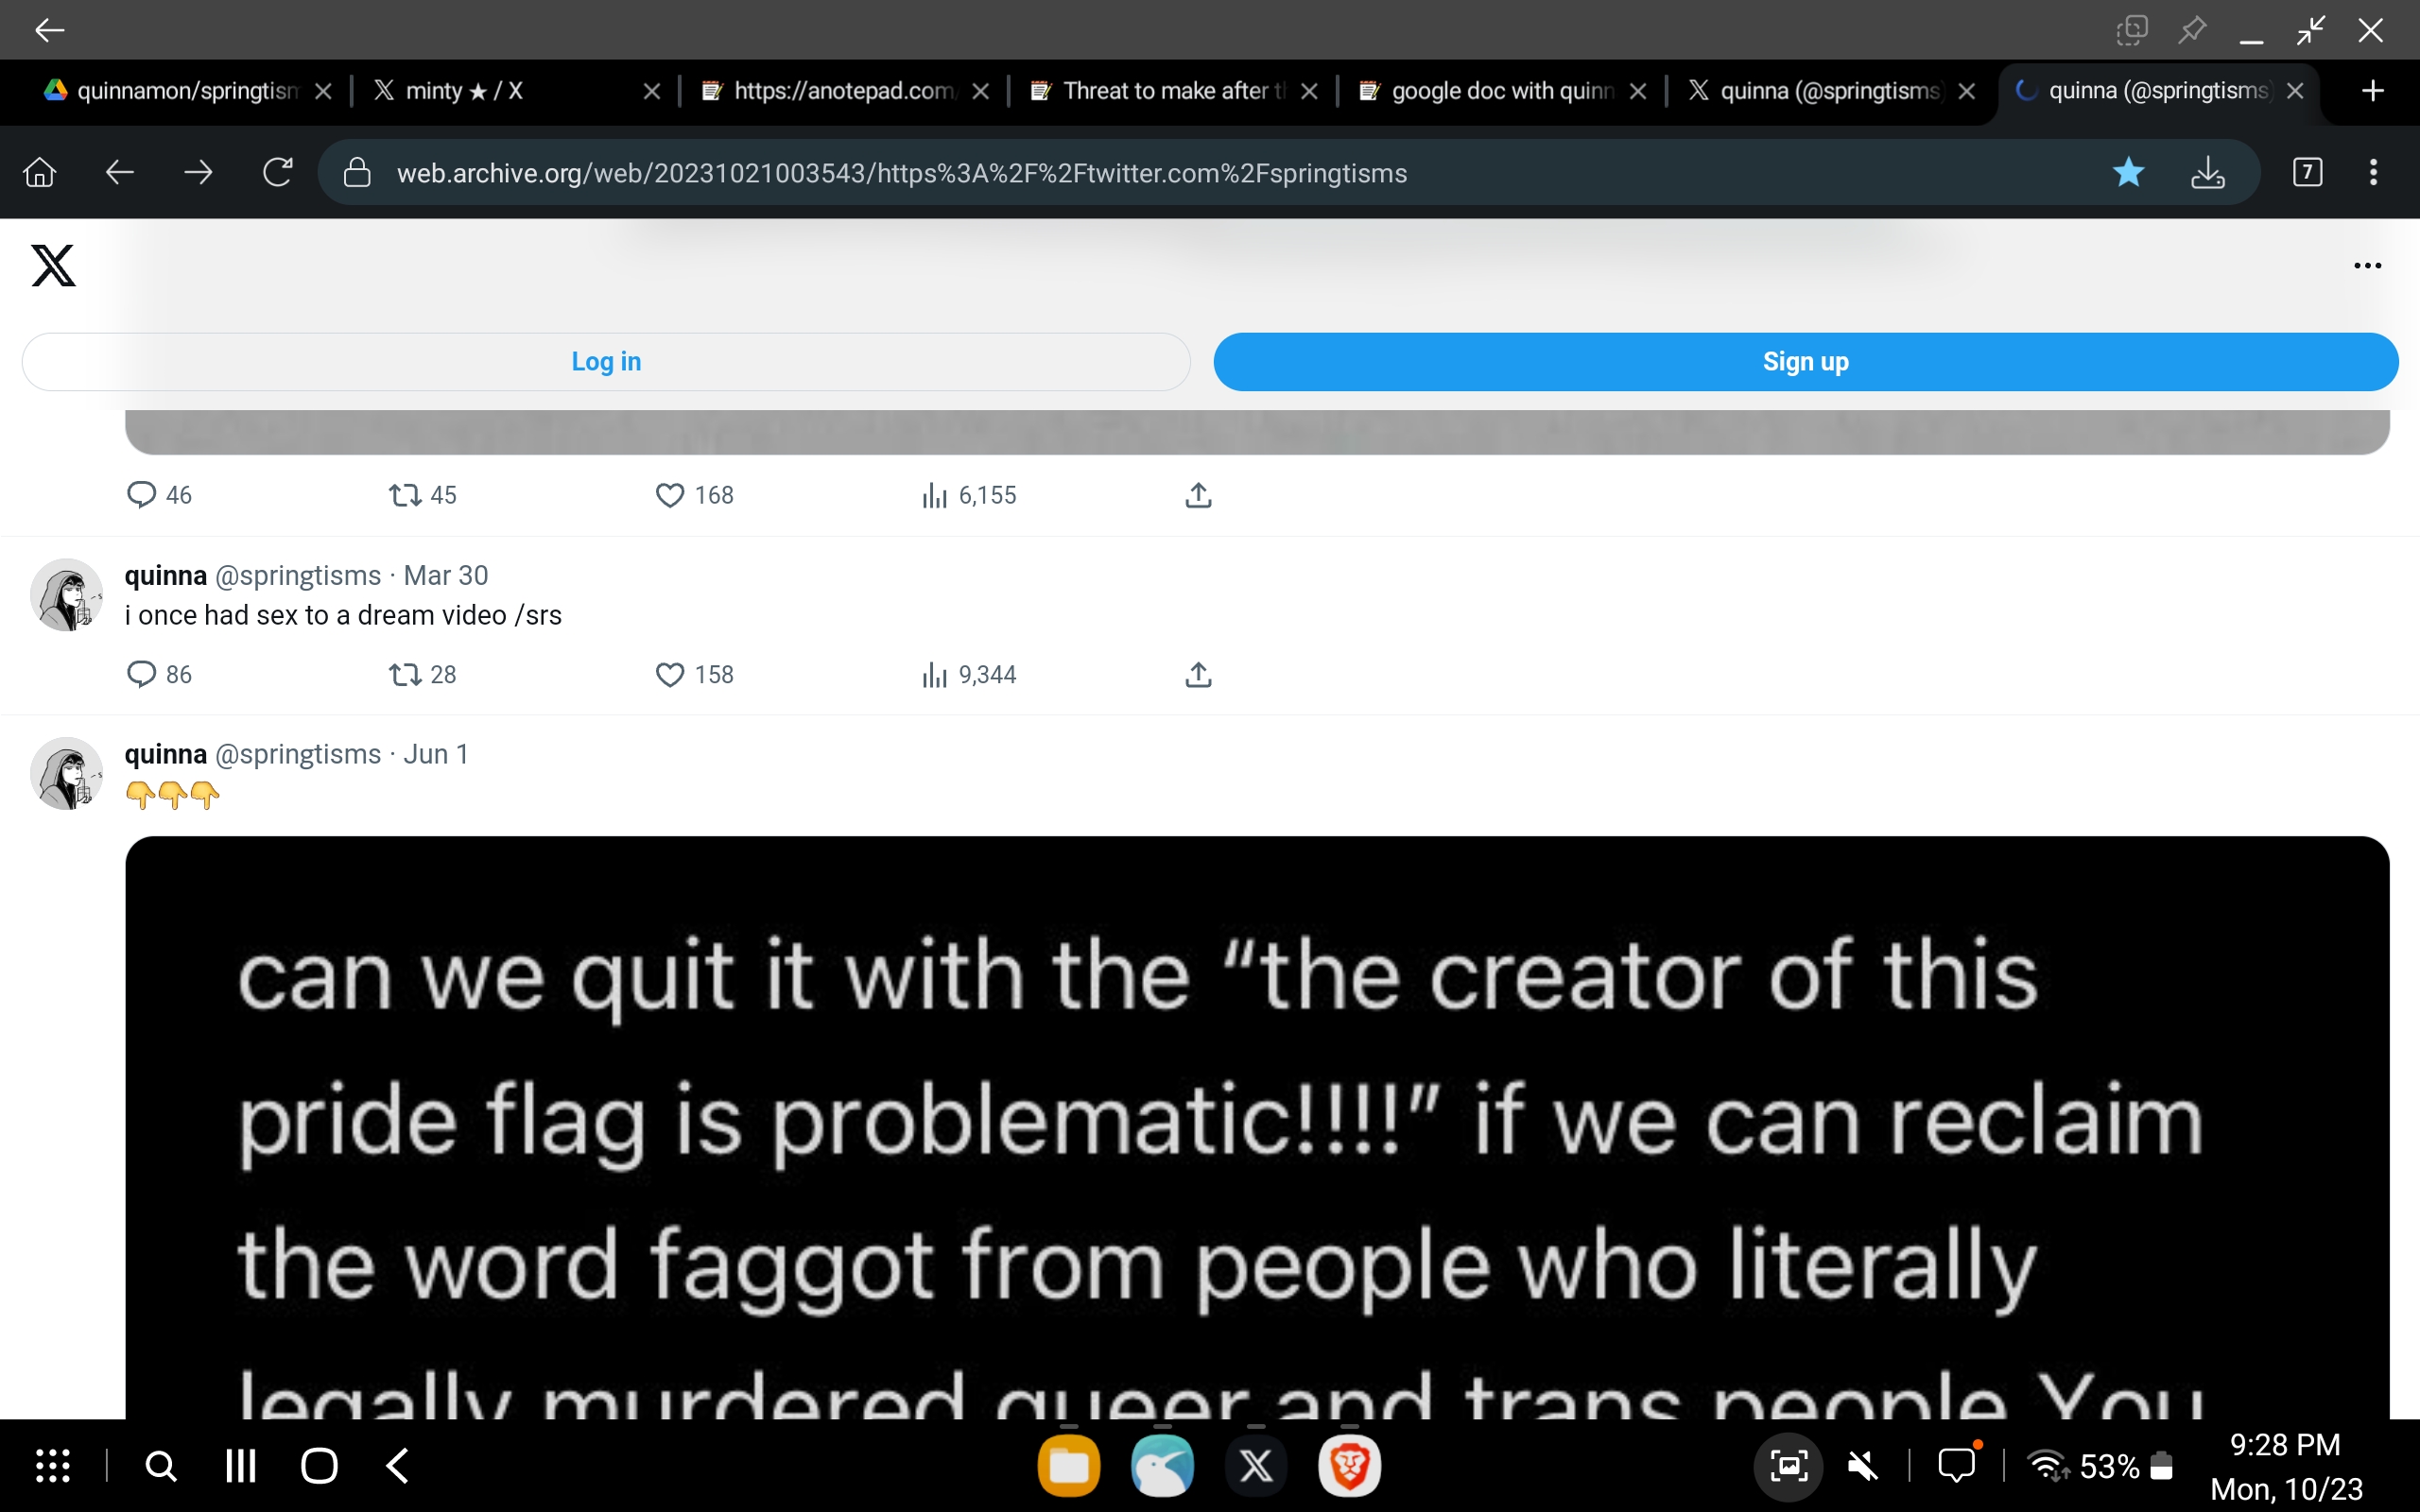This screenshot has width=2420, height=1512.
Task: Go to the browser home page icon
Action: click(x=40, y=173)
